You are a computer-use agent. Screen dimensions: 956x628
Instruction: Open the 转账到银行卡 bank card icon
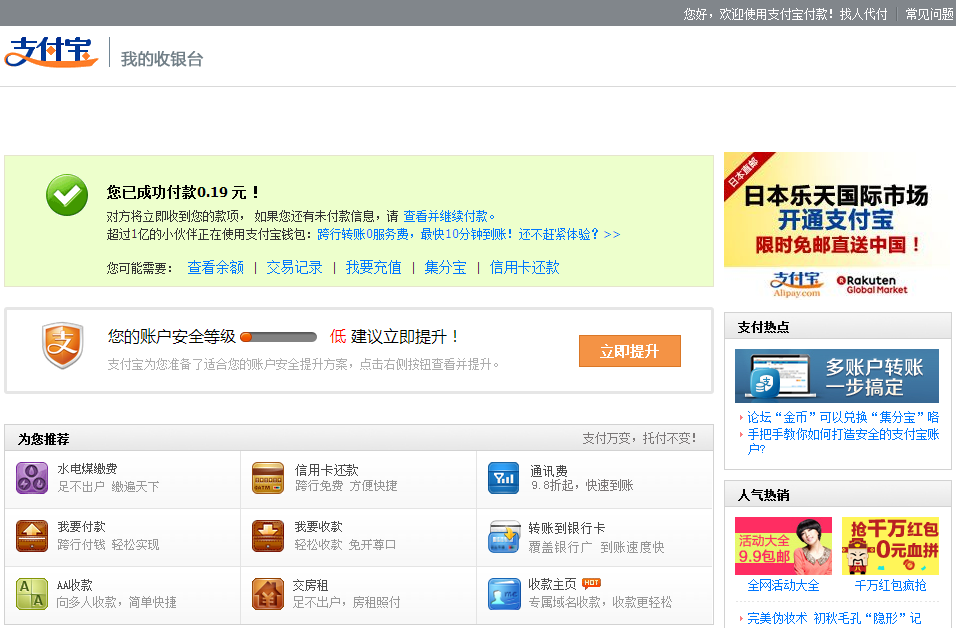504,537
